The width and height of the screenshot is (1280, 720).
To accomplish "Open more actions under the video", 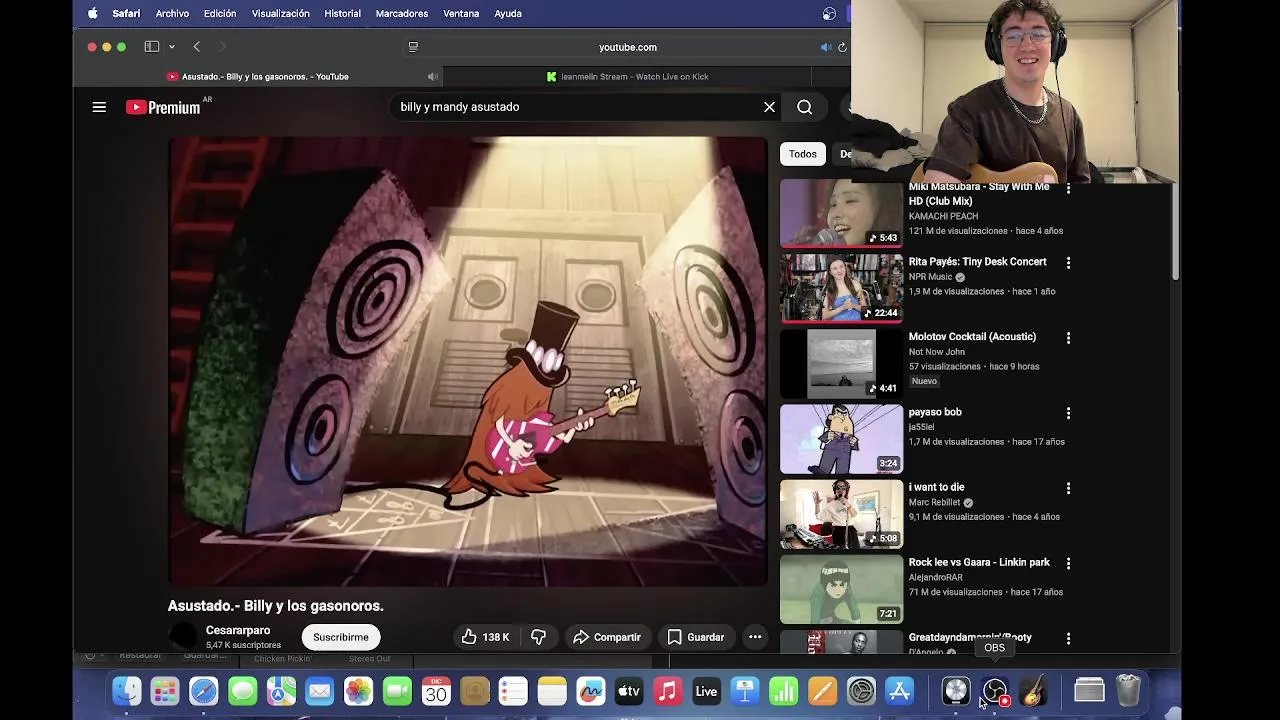I will point(755,637).
